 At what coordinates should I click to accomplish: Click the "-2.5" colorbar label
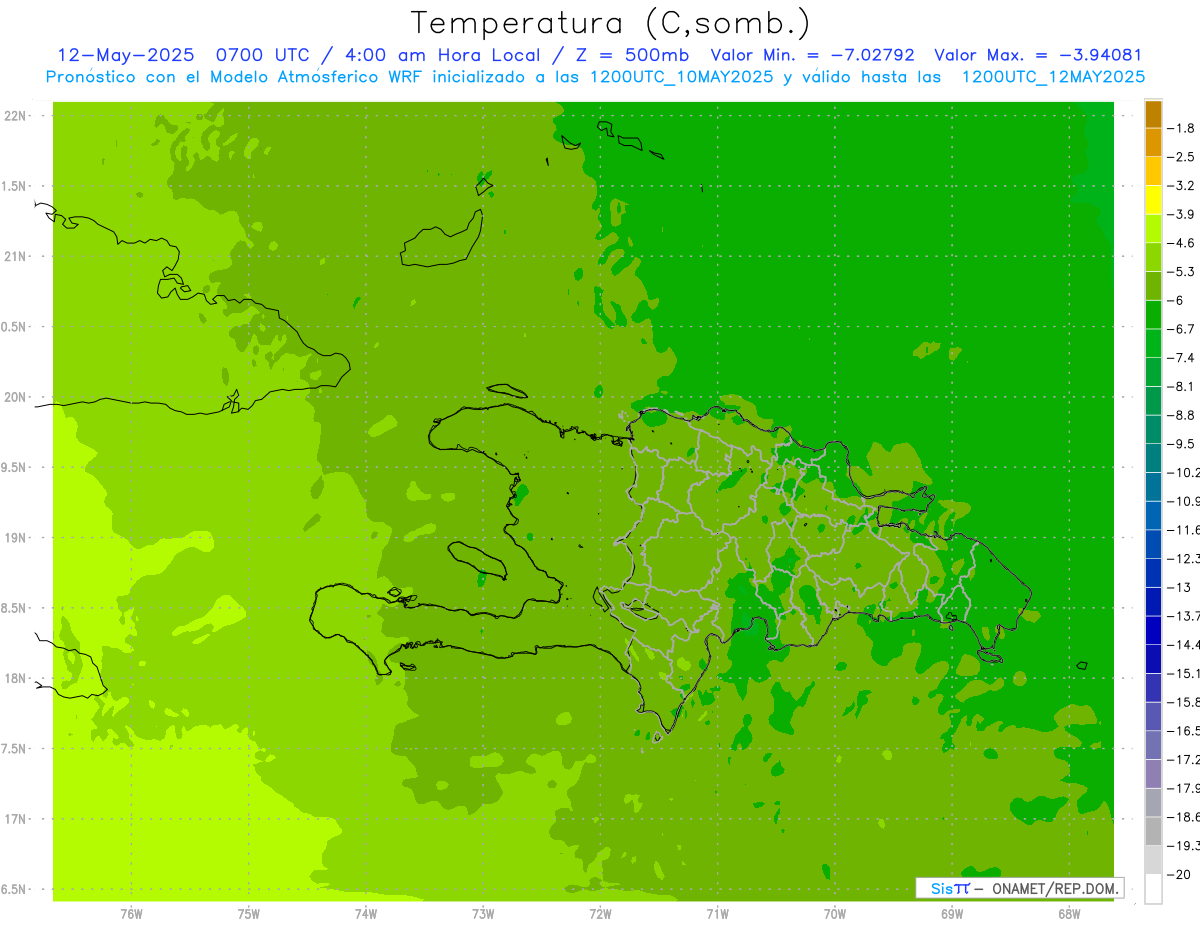click(x=1182, y=157)
